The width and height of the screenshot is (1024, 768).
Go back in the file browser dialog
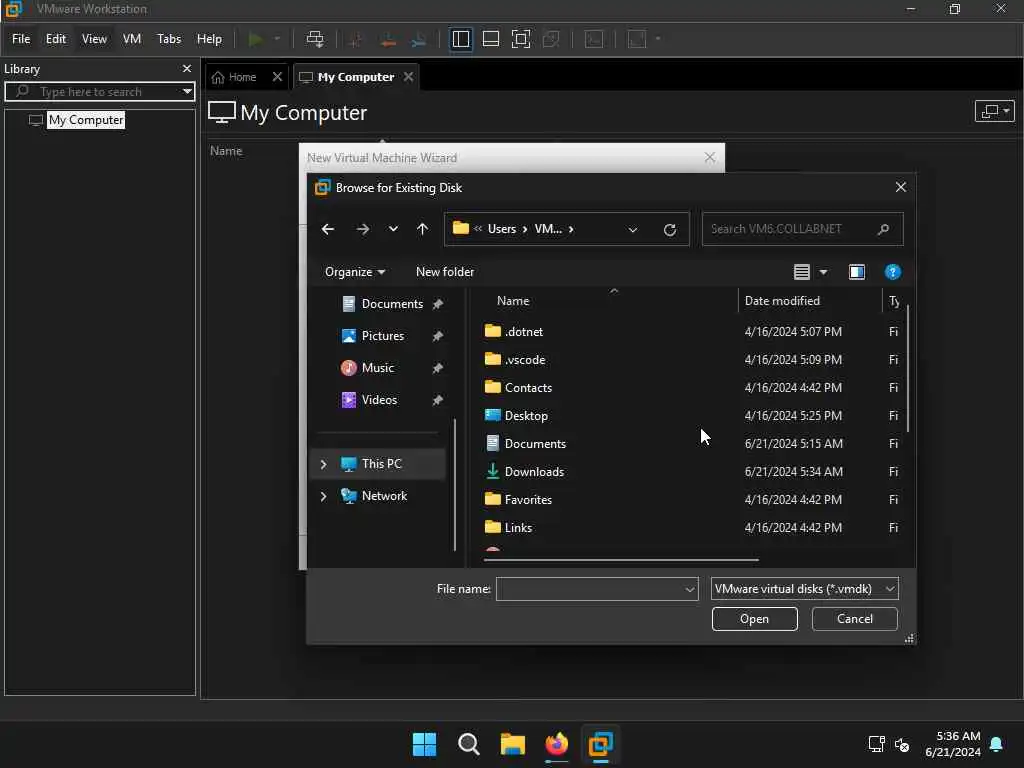pos(328,229)
